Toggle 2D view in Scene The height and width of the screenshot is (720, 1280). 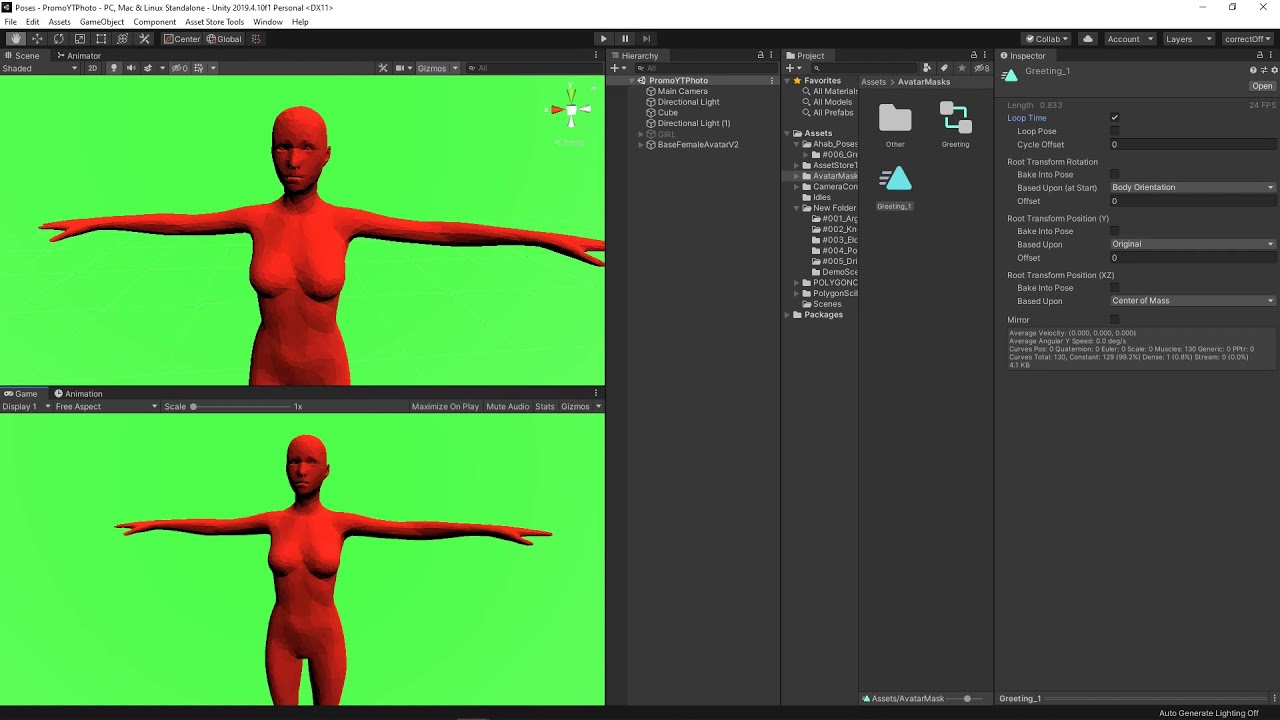[x=92, y=68]
